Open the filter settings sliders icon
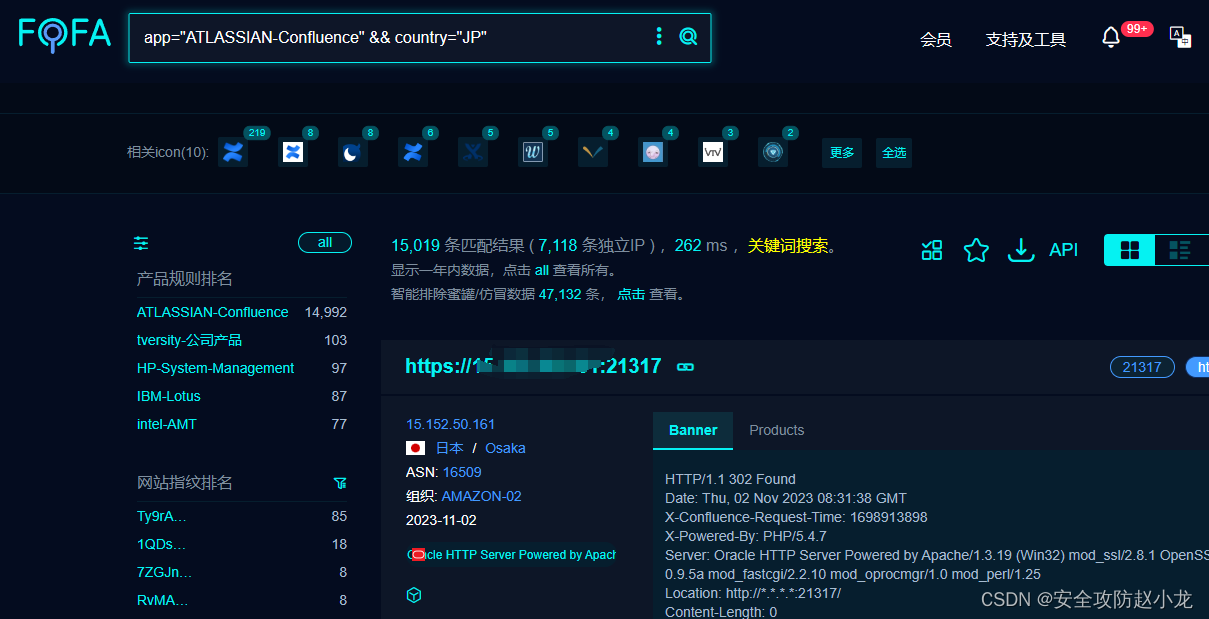1209x619 pixels. point(141,243)
